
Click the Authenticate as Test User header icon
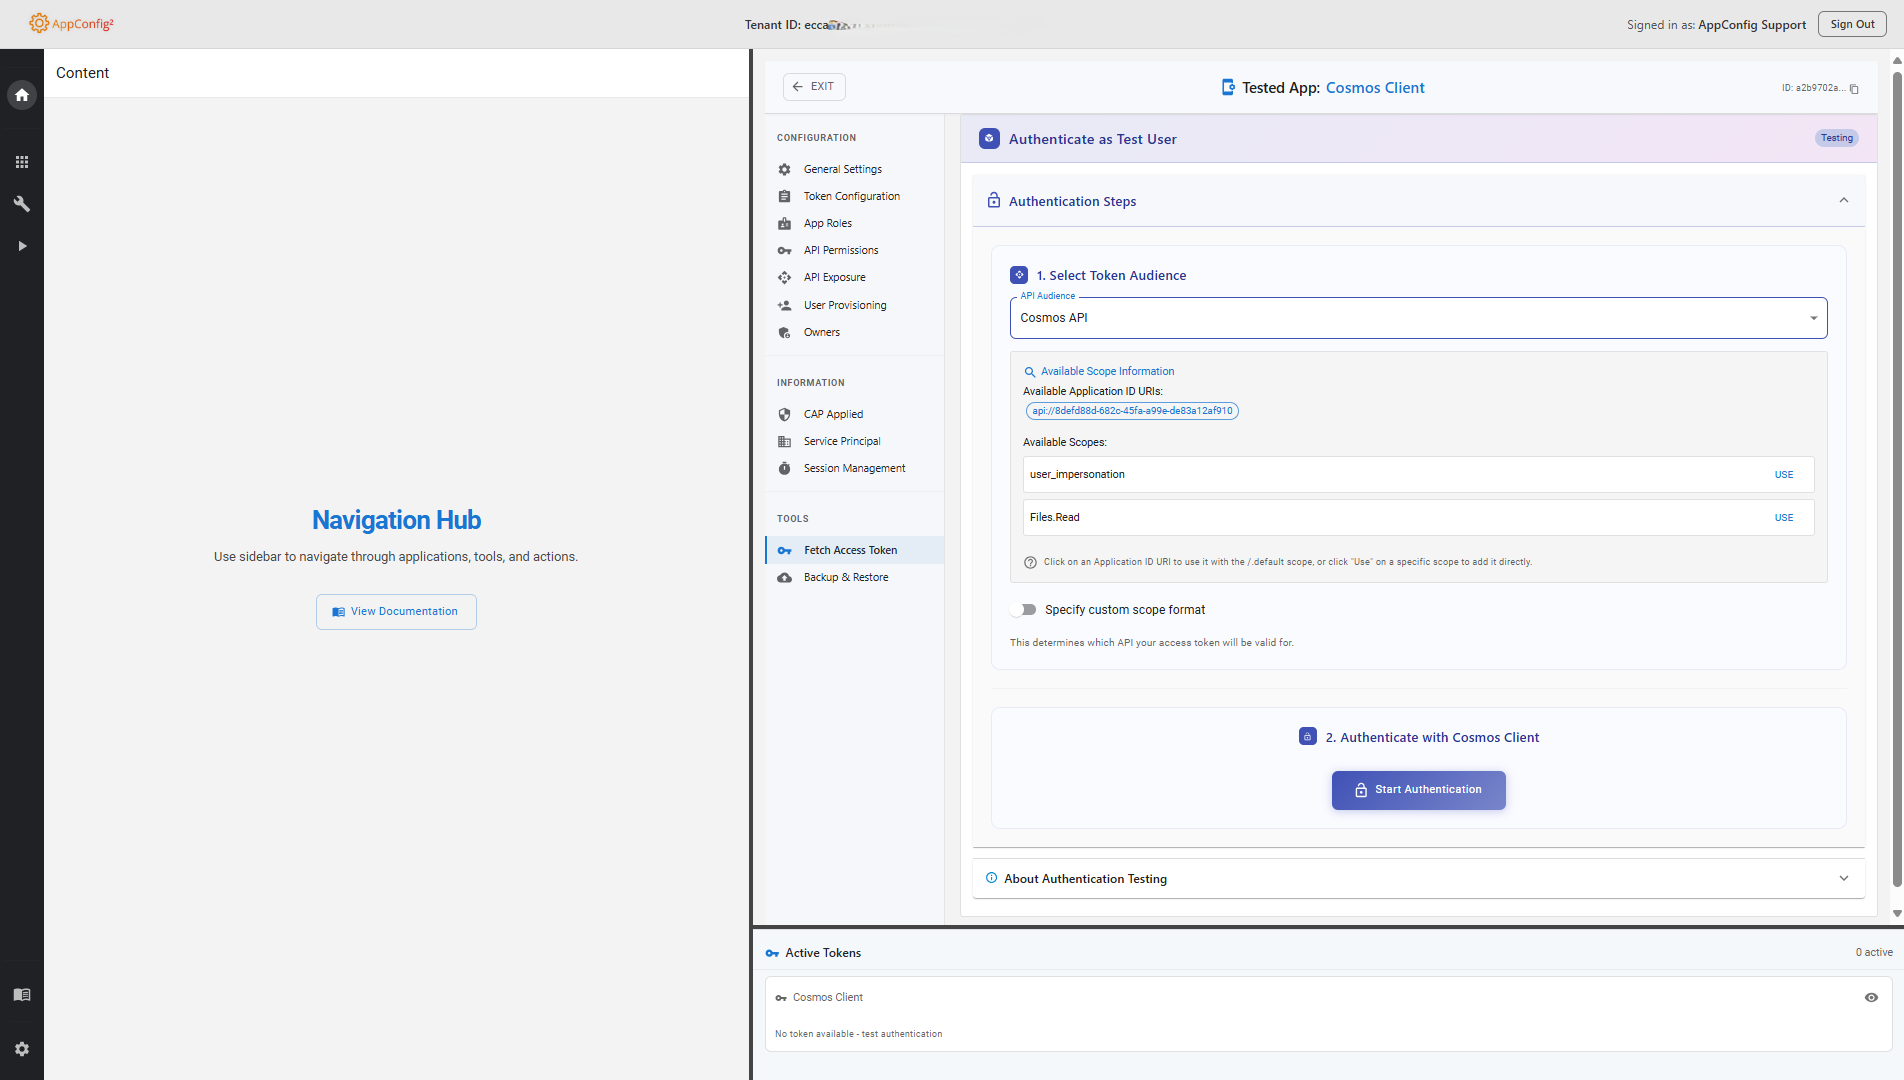coord(989,139)
